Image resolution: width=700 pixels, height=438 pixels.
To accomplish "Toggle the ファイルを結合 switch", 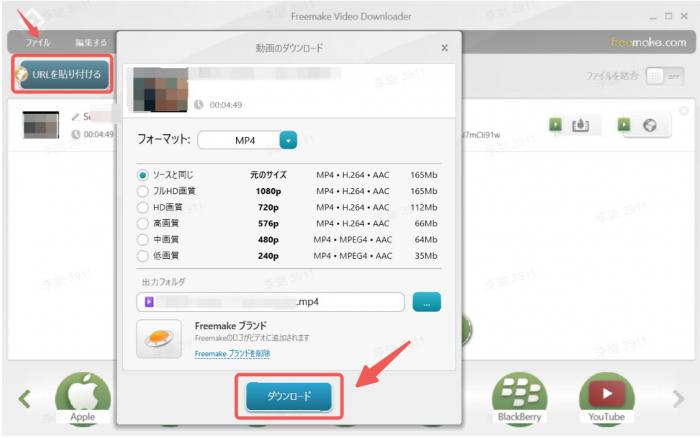I will 665,76.
